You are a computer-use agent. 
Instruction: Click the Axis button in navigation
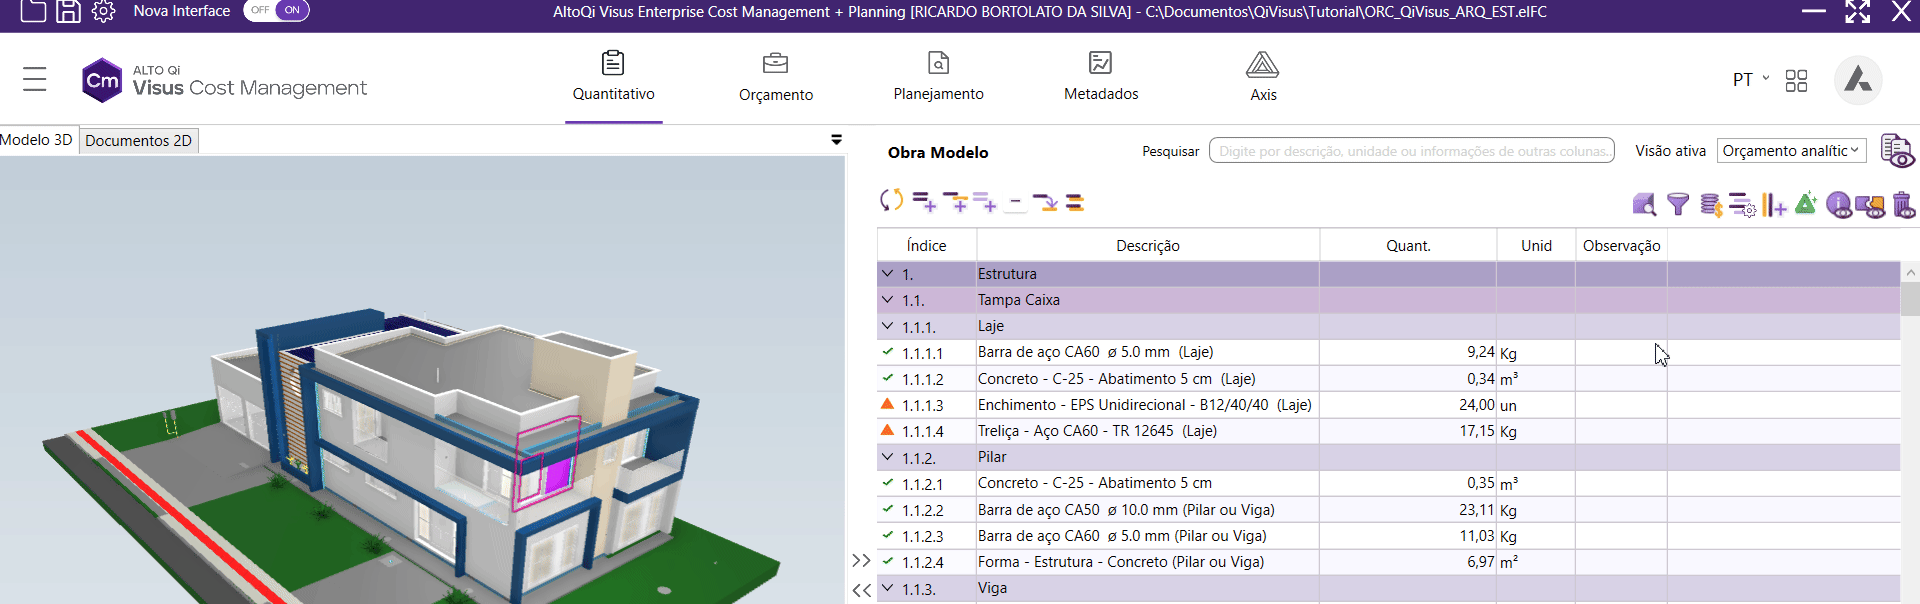[1262, 78]
